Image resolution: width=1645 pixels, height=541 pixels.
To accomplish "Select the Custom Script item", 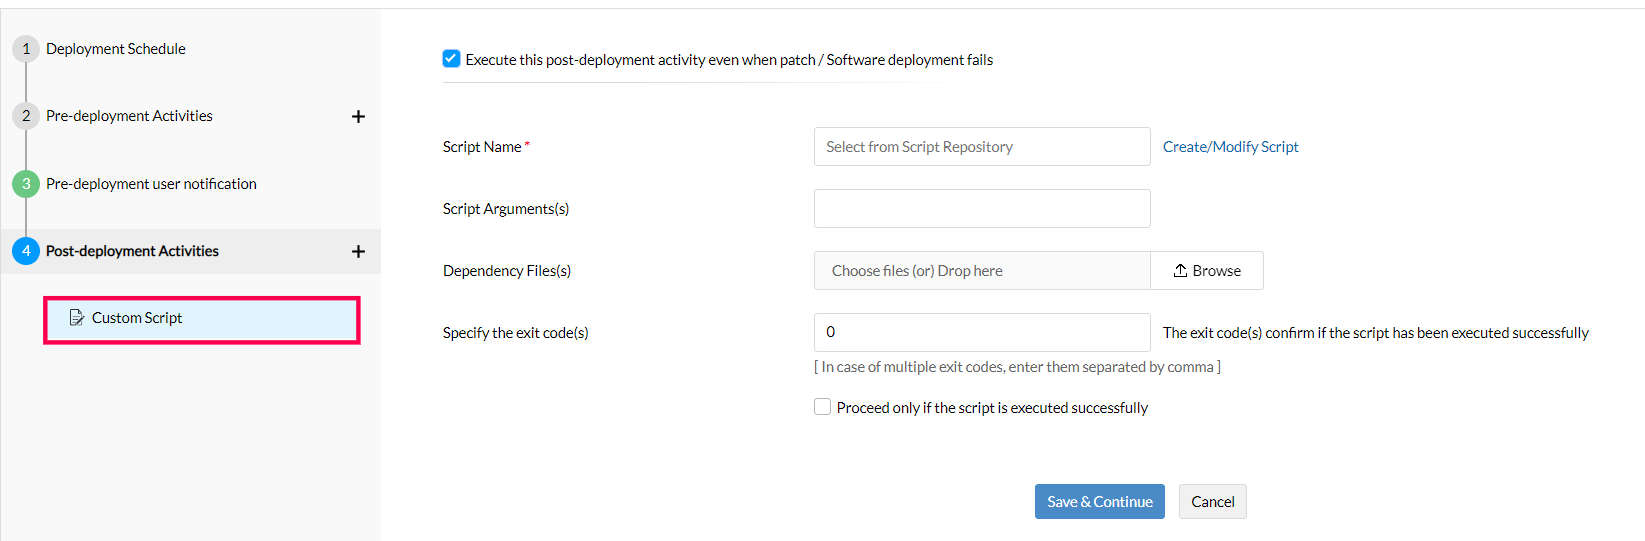I will click(137, 318).
